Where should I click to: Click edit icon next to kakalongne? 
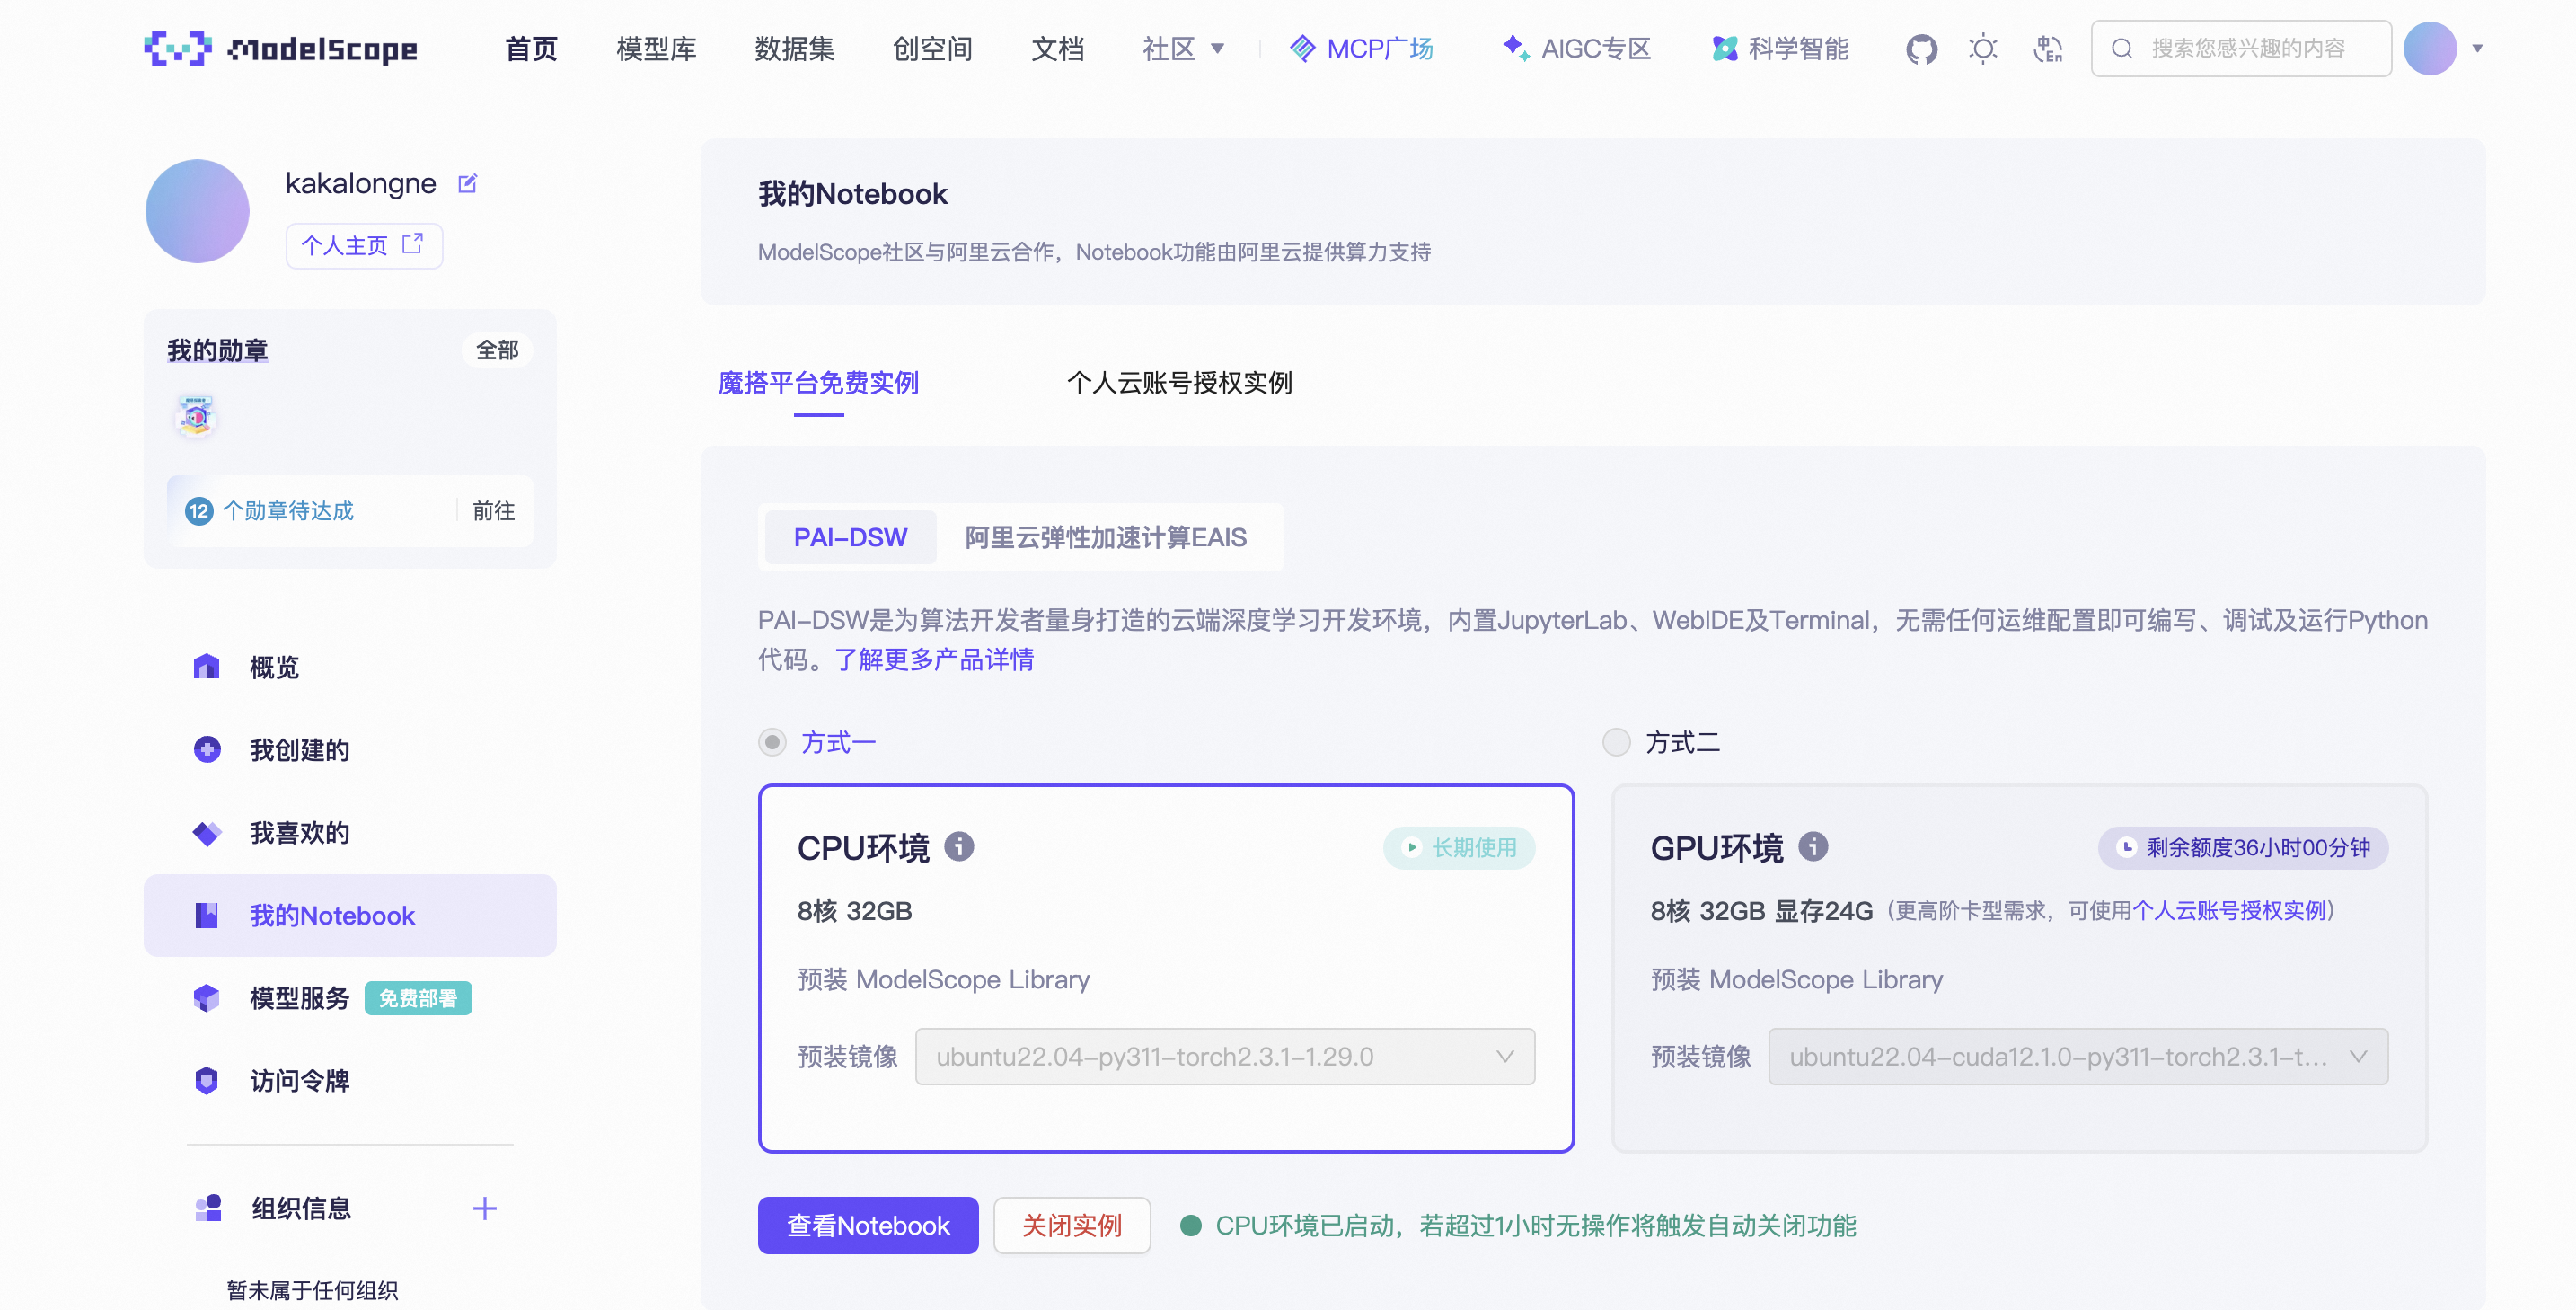(x=467, y=184)
